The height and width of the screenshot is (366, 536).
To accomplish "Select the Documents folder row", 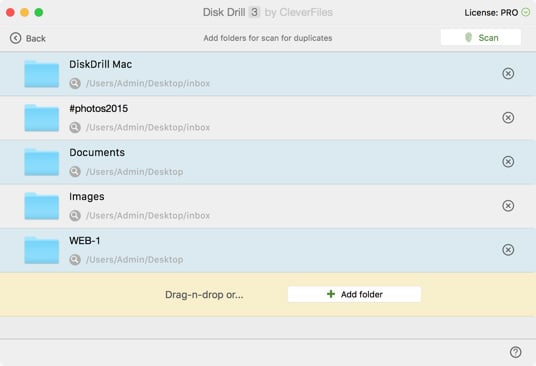I will (x=268, y=162).
